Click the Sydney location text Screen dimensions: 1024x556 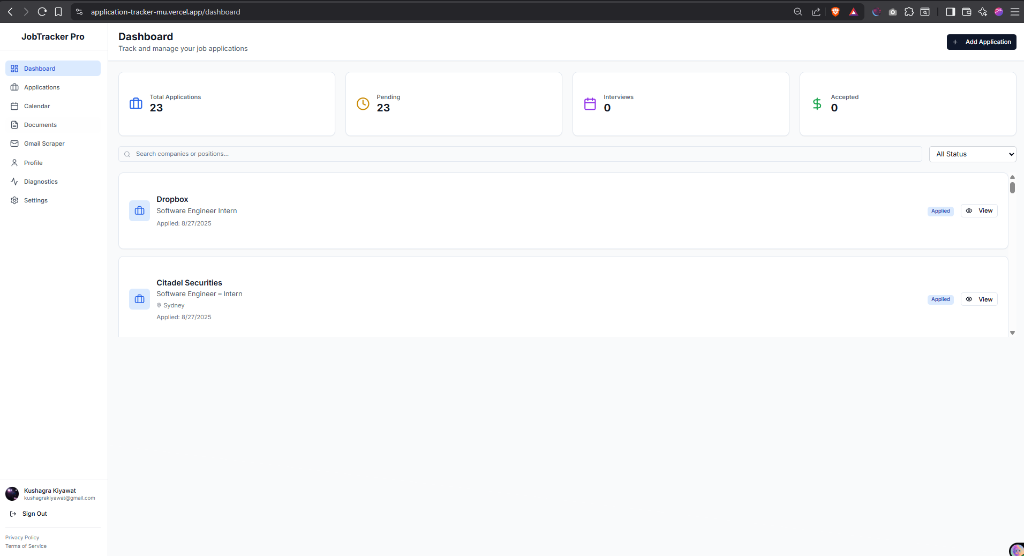coord(174,306)
